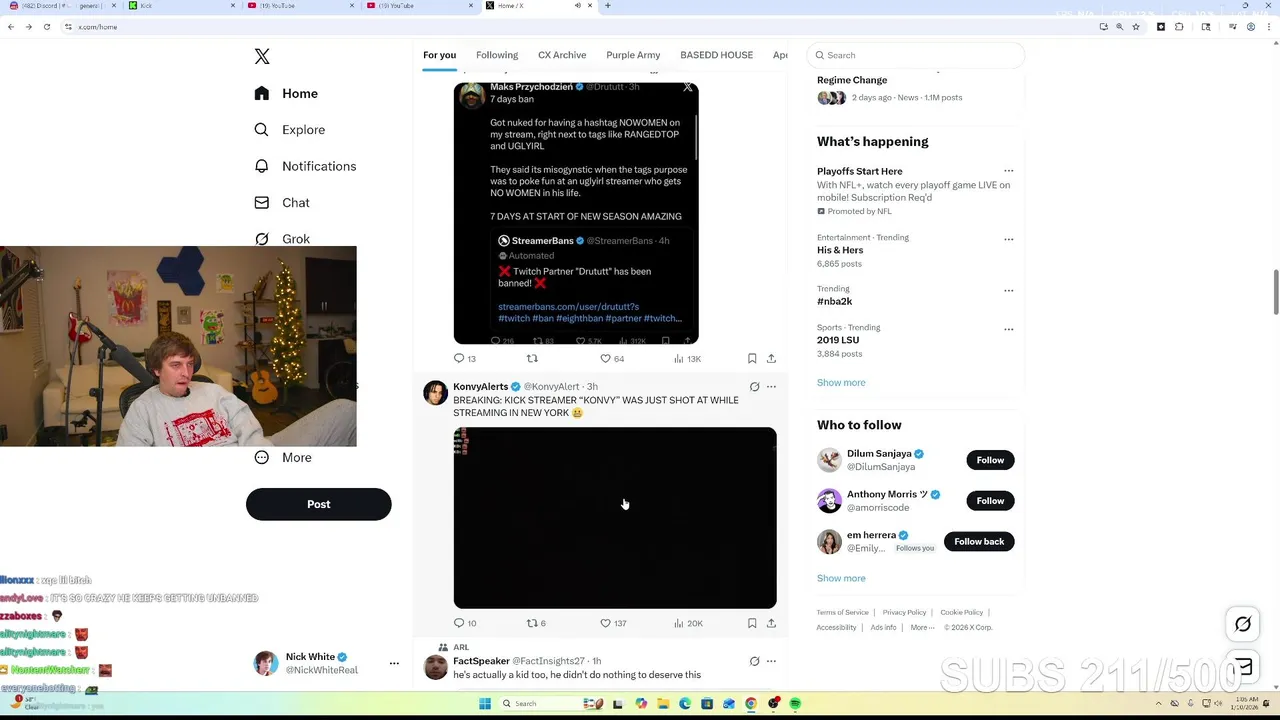
Task: Open the Windows Start menu
Action: tap(485, 704)
